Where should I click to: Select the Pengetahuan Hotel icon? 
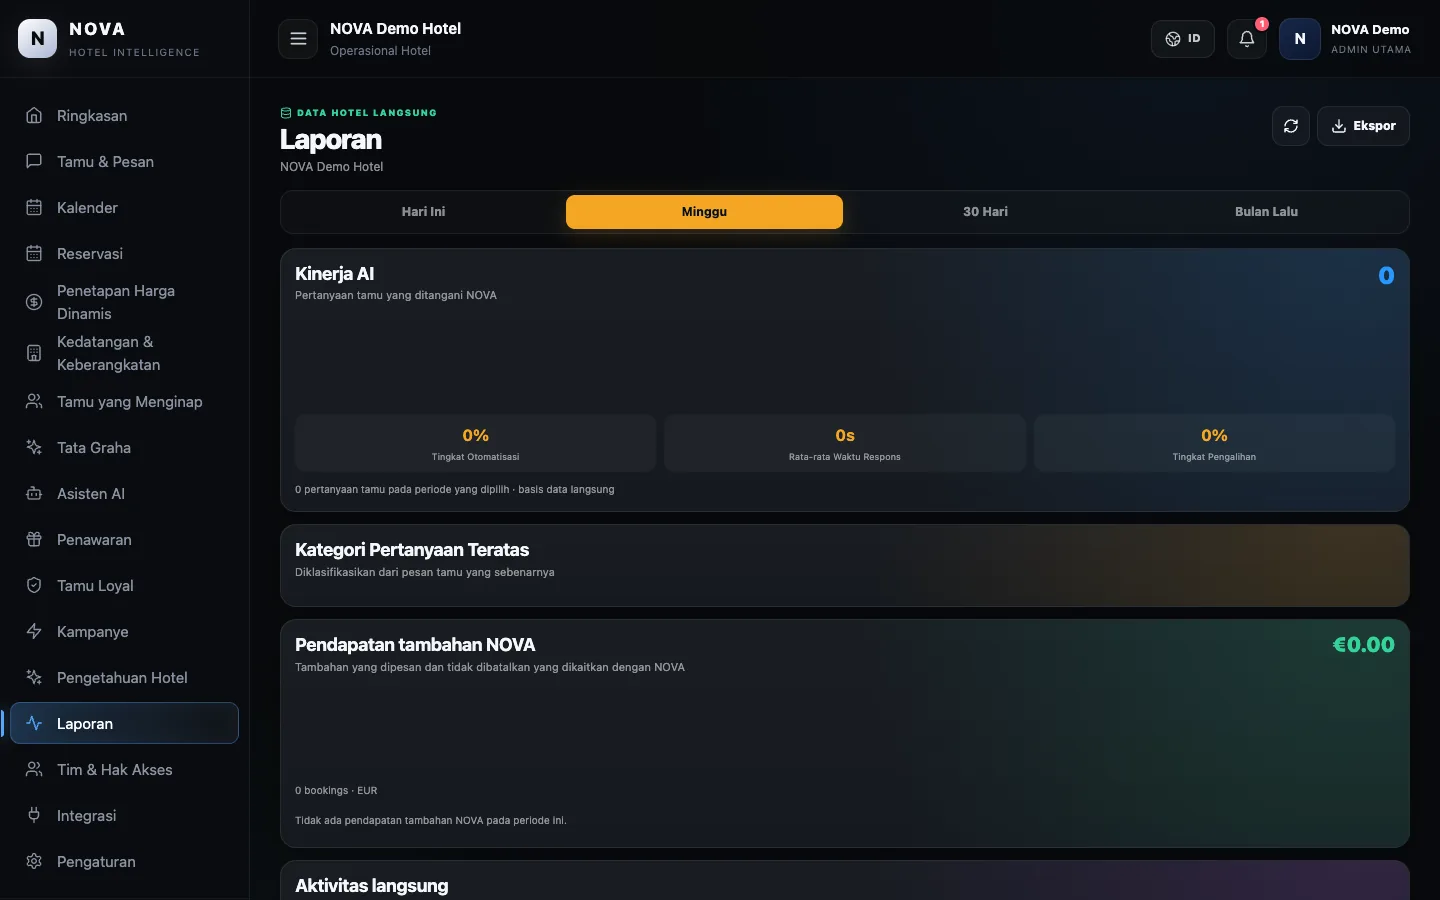pos(34,678)
